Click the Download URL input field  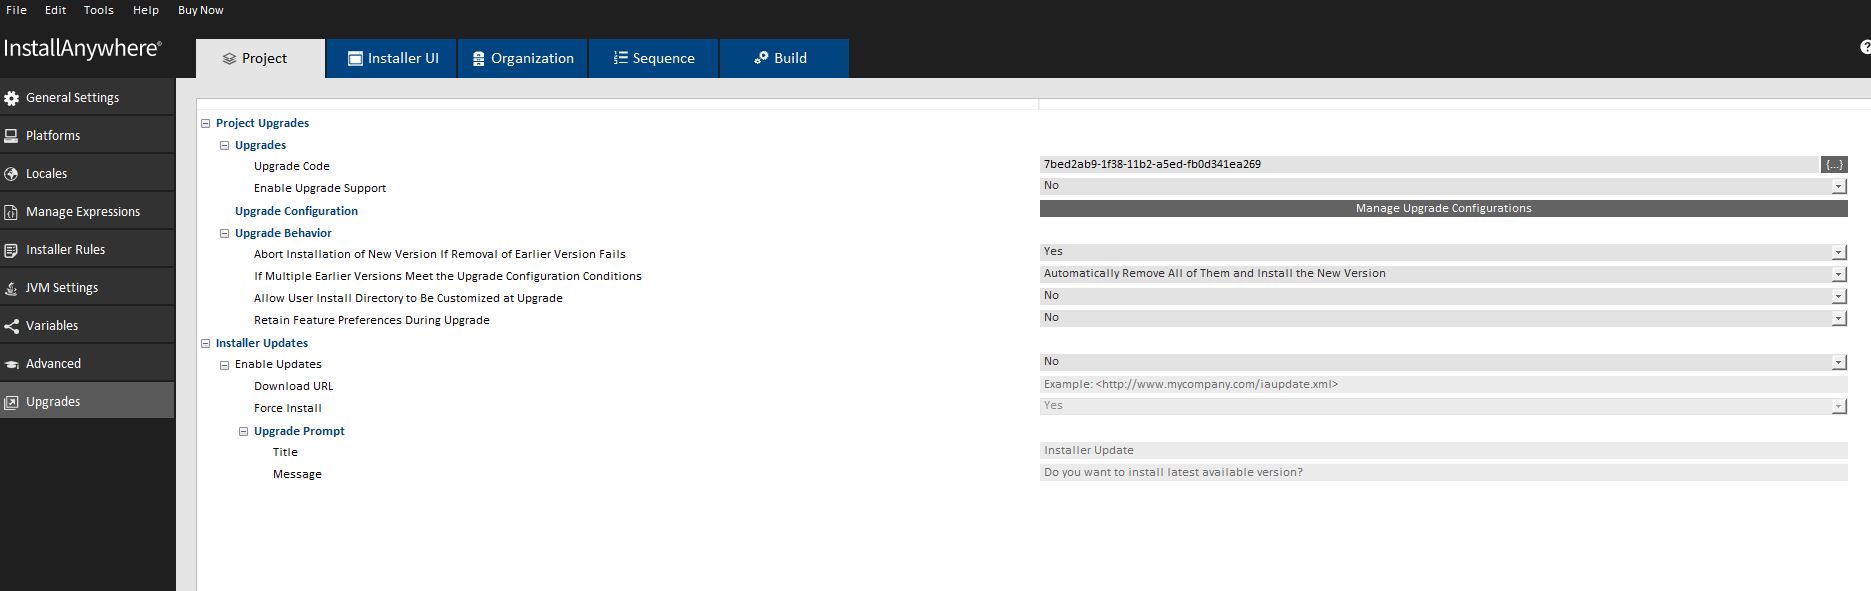tap(1440, 385)
